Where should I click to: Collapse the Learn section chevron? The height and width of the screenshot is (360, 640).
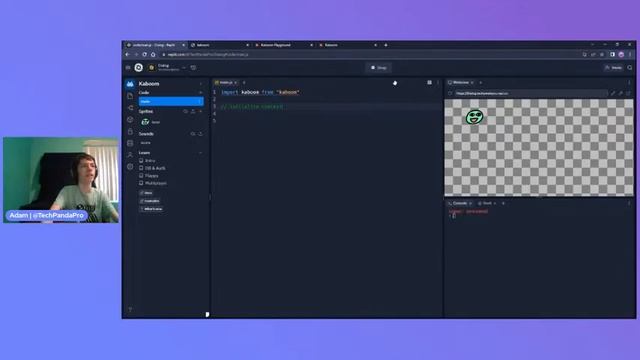200,153
